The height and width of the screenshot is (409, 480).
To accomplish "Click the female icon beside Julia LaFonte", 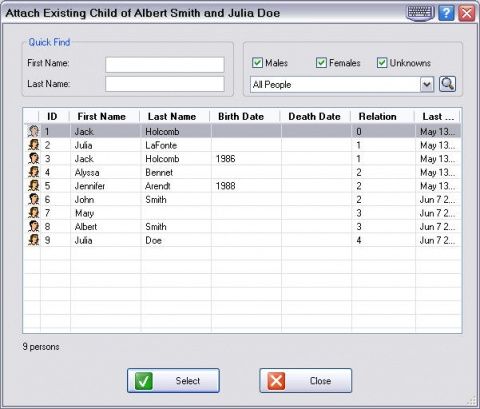I will [34, 145].
